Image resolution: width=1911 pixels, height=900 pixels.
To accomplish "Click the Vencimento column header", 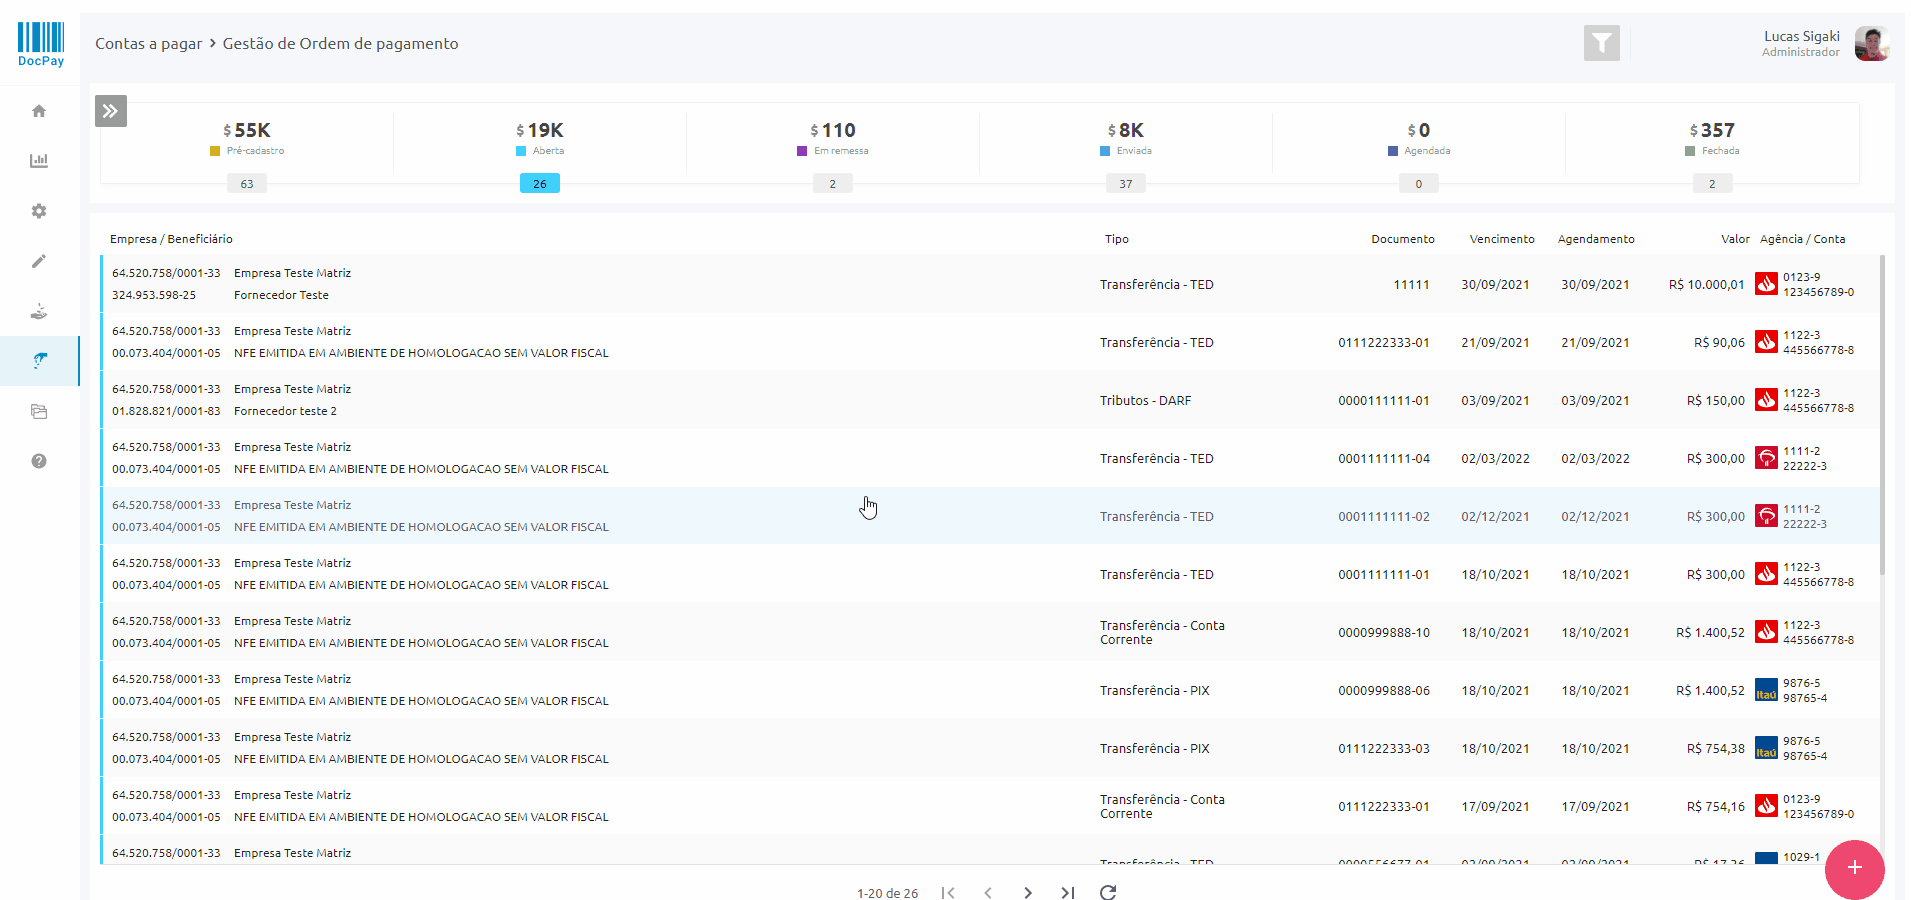I will (1502, 239).
